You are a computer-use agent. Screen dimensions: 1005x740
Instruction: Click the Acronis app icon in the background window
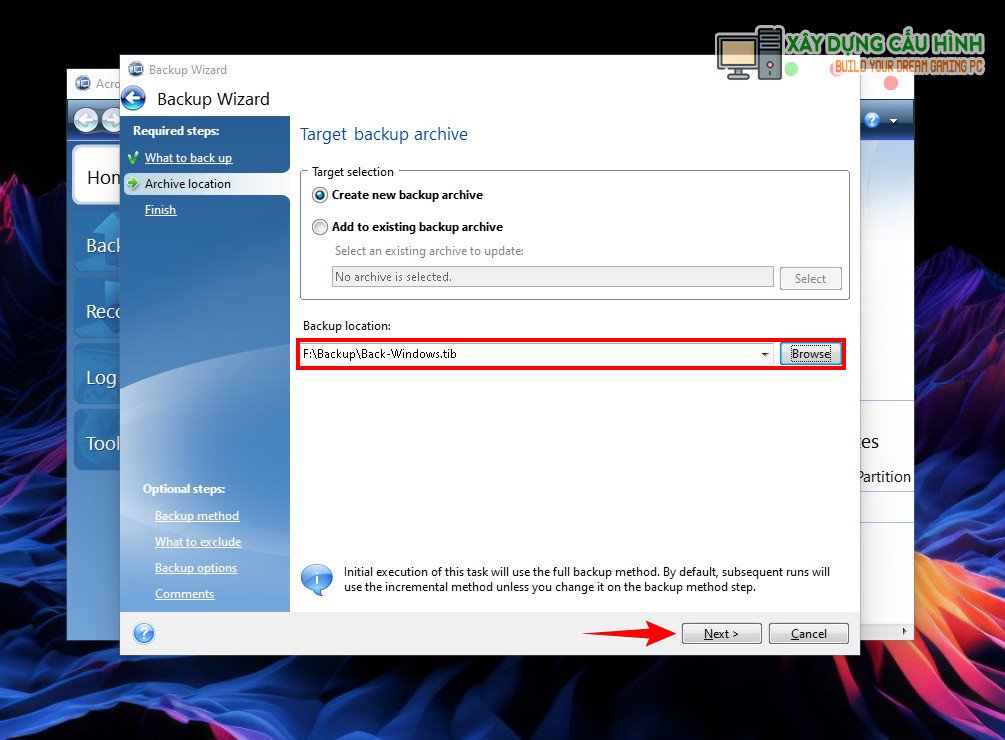(x=82, y=84)
